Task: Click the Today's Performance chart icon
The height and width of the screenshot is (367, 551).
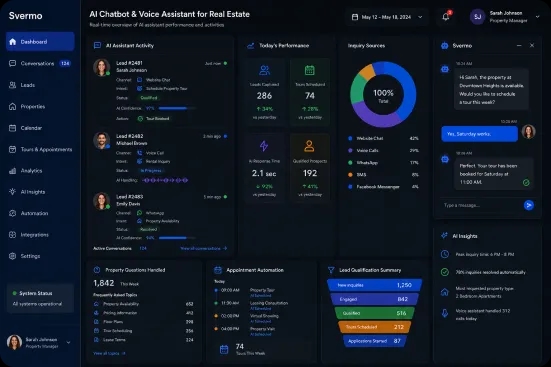Action: click(251, 45)
